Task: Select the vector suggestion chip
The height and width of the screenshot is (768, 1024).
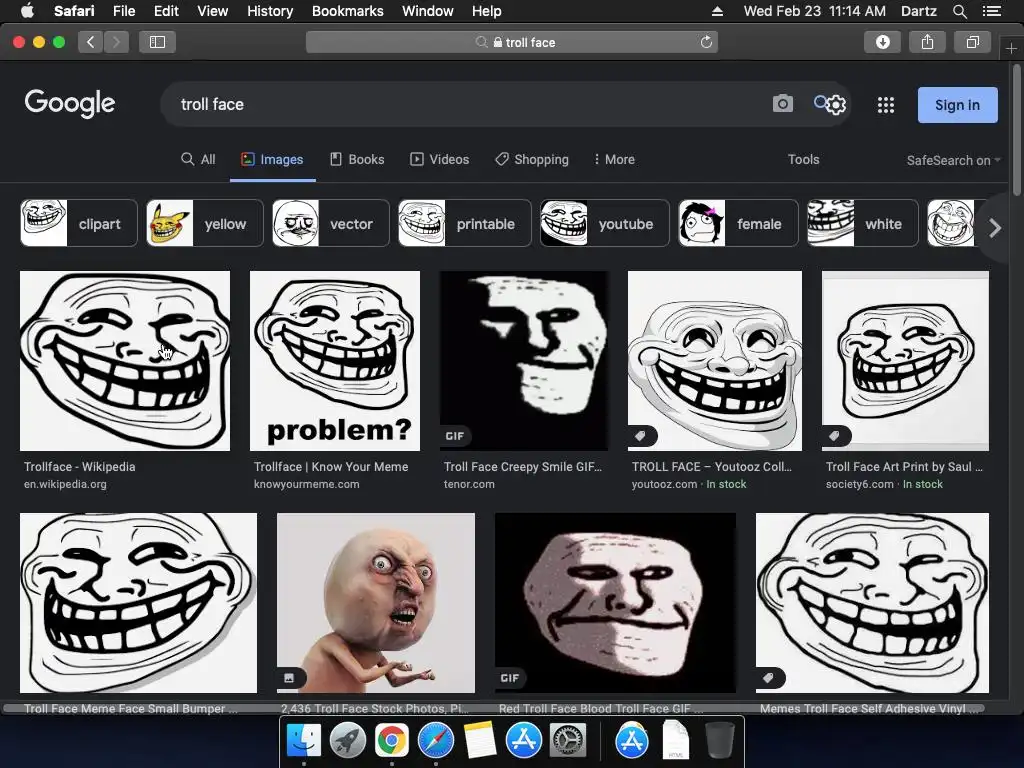Action: [330, 223]
